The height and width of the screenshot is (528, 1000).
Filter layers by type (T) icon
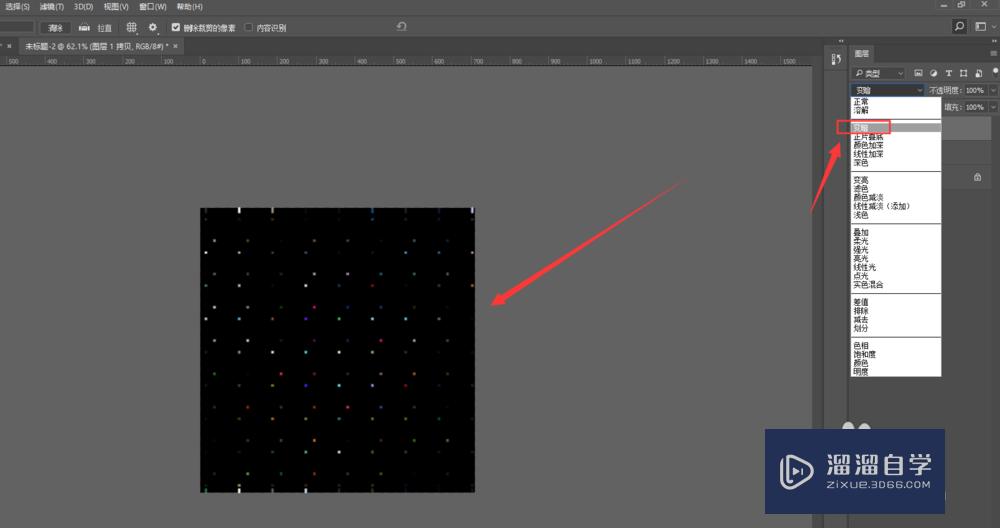[x=948, y=73]
